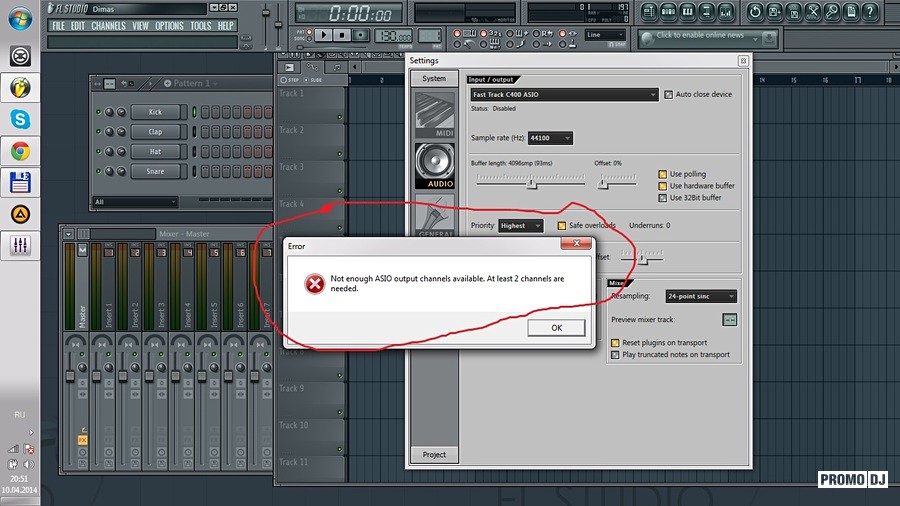Click the Clap channel button
Image resolution: width=900 pixels, height=506 pixels.
tap(156, 131)
